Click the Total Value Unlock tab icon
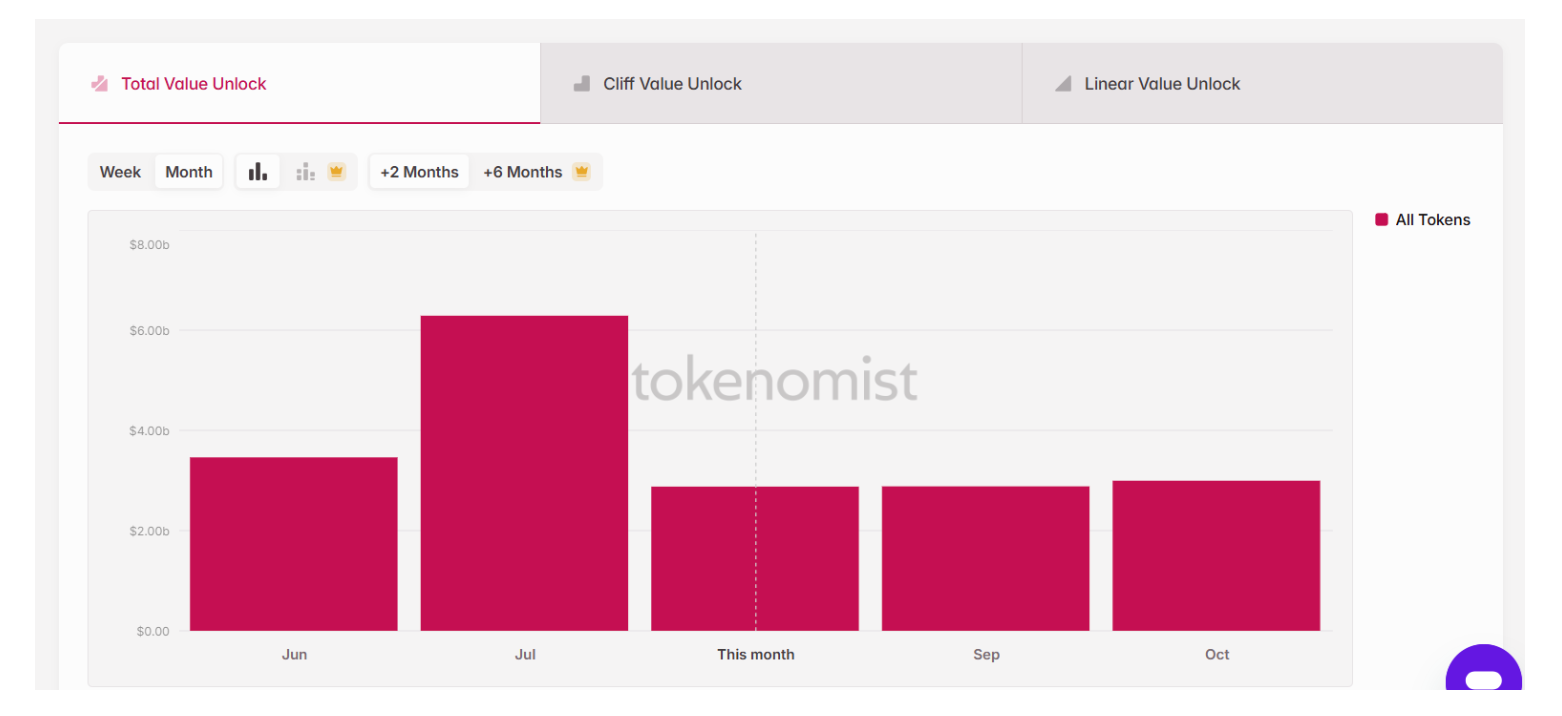 click(x=99, y=84)
